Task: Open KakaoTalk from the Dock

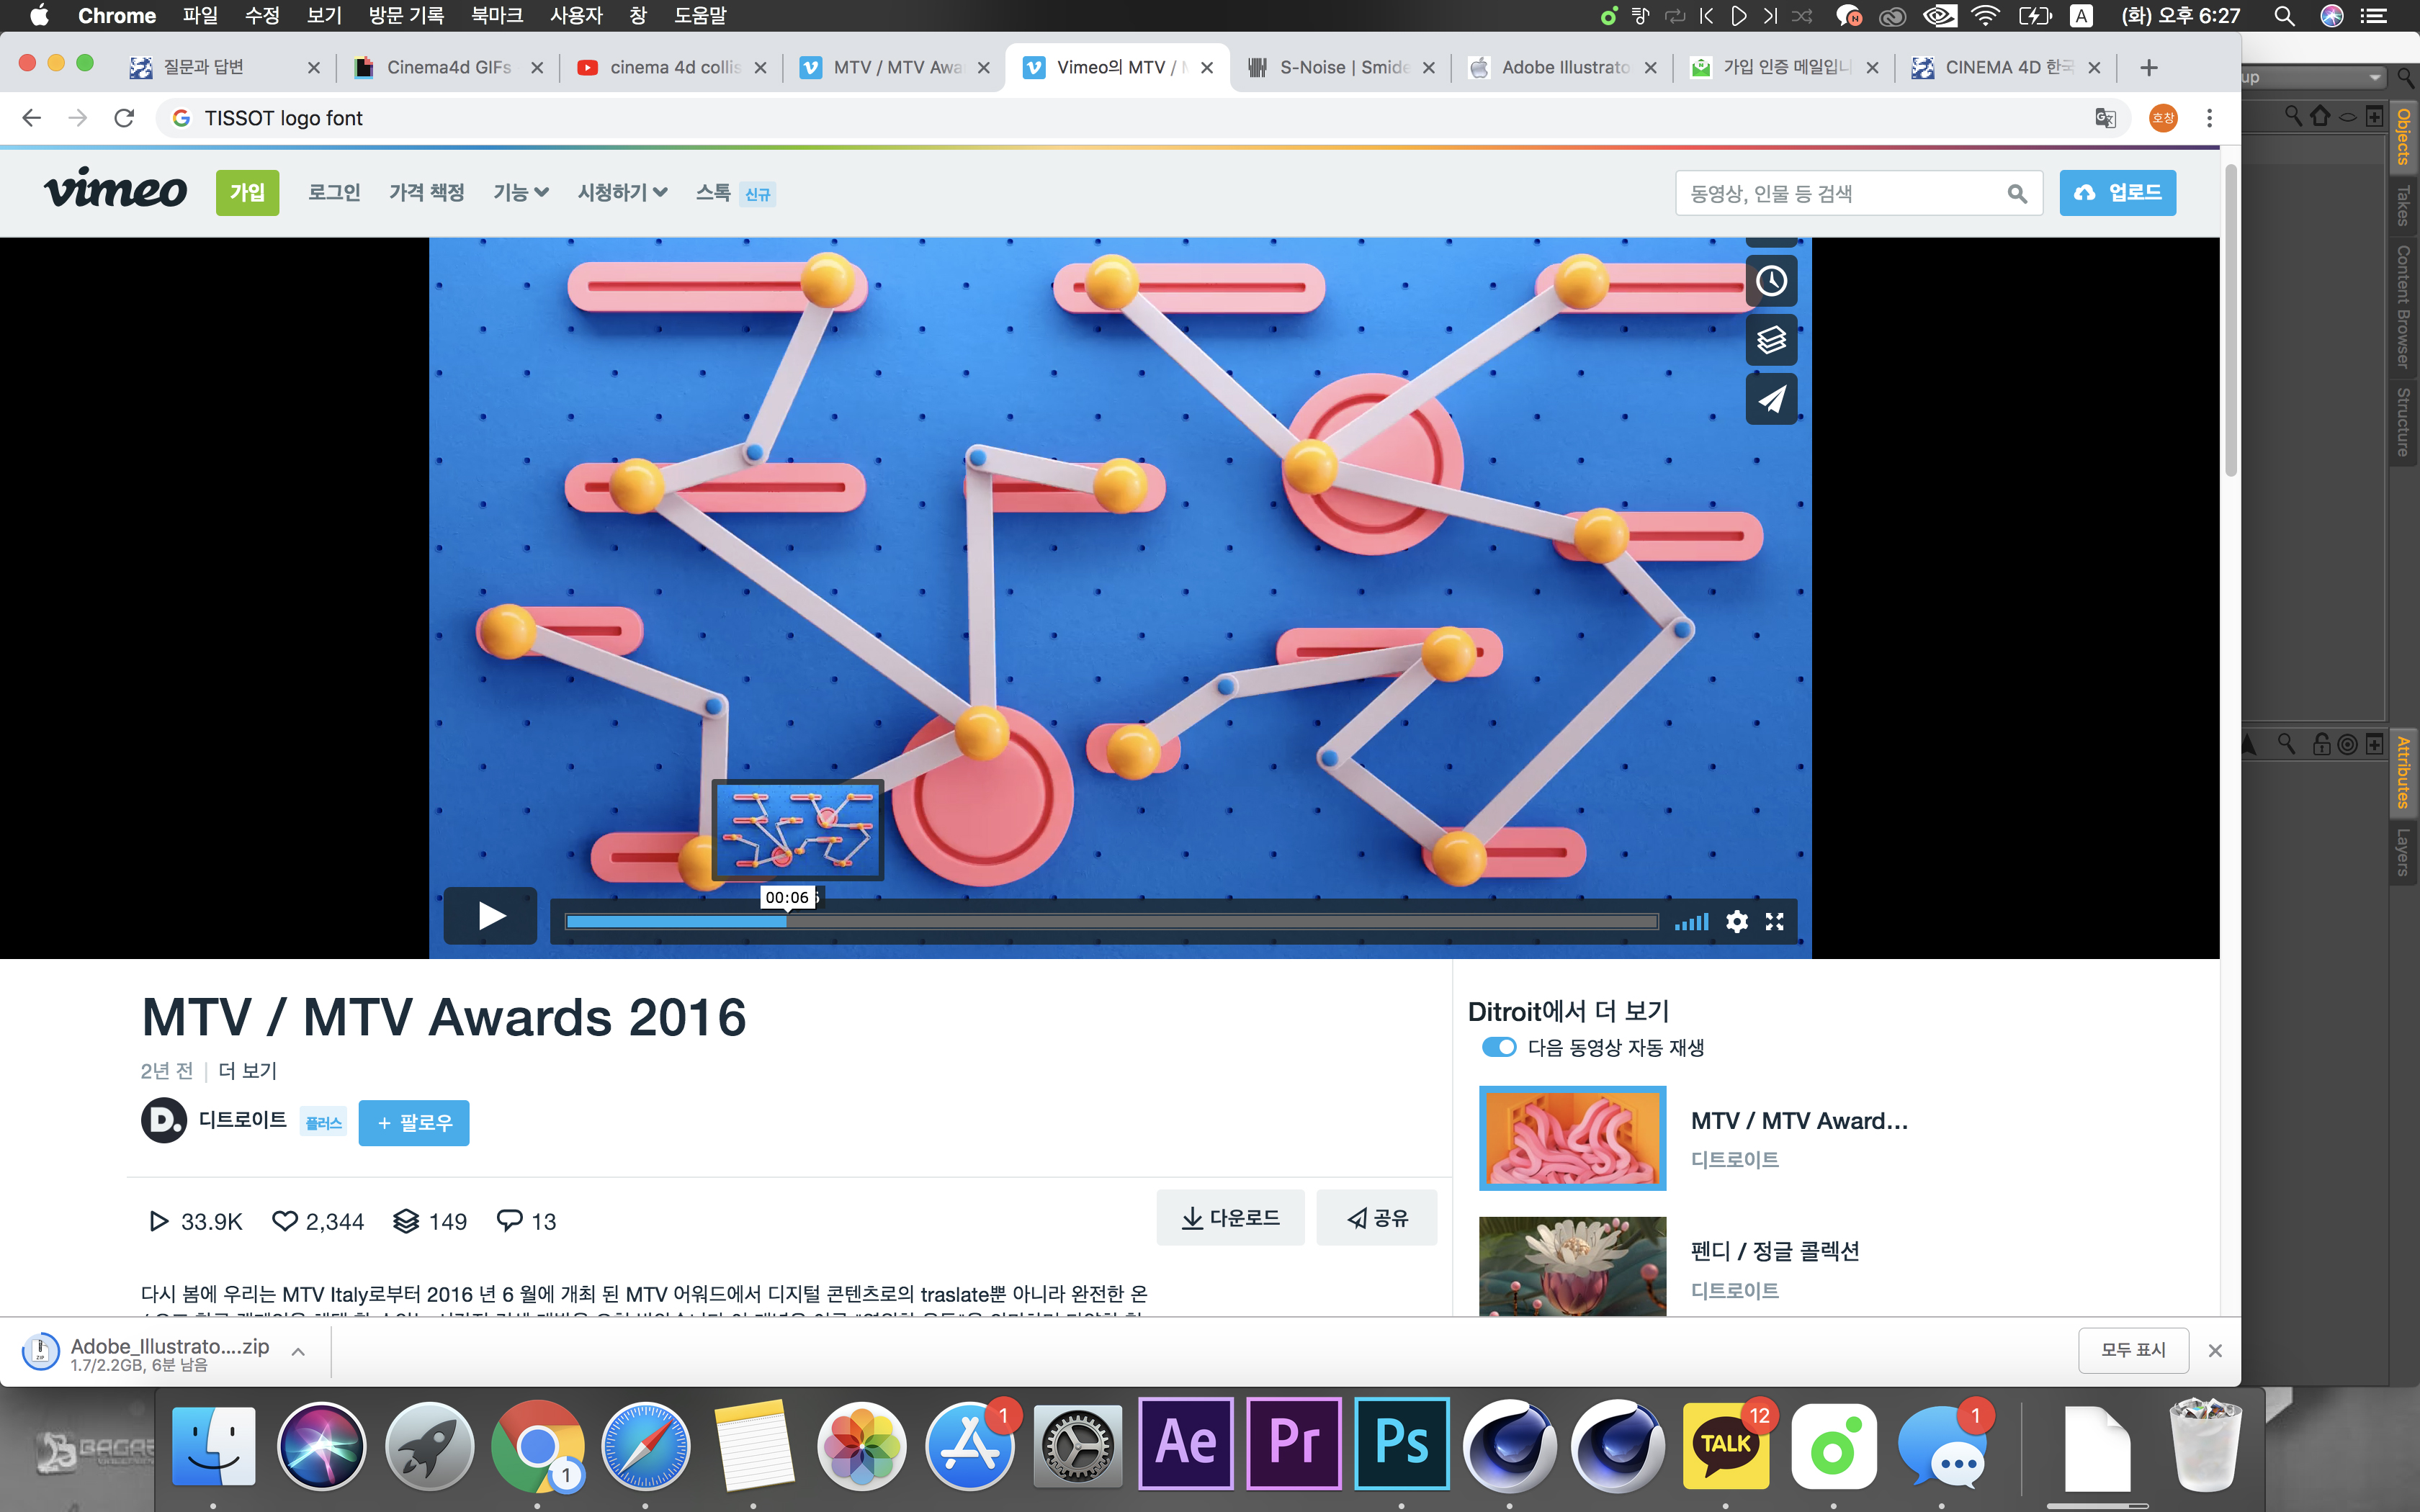Action: pos(1726,1444)
